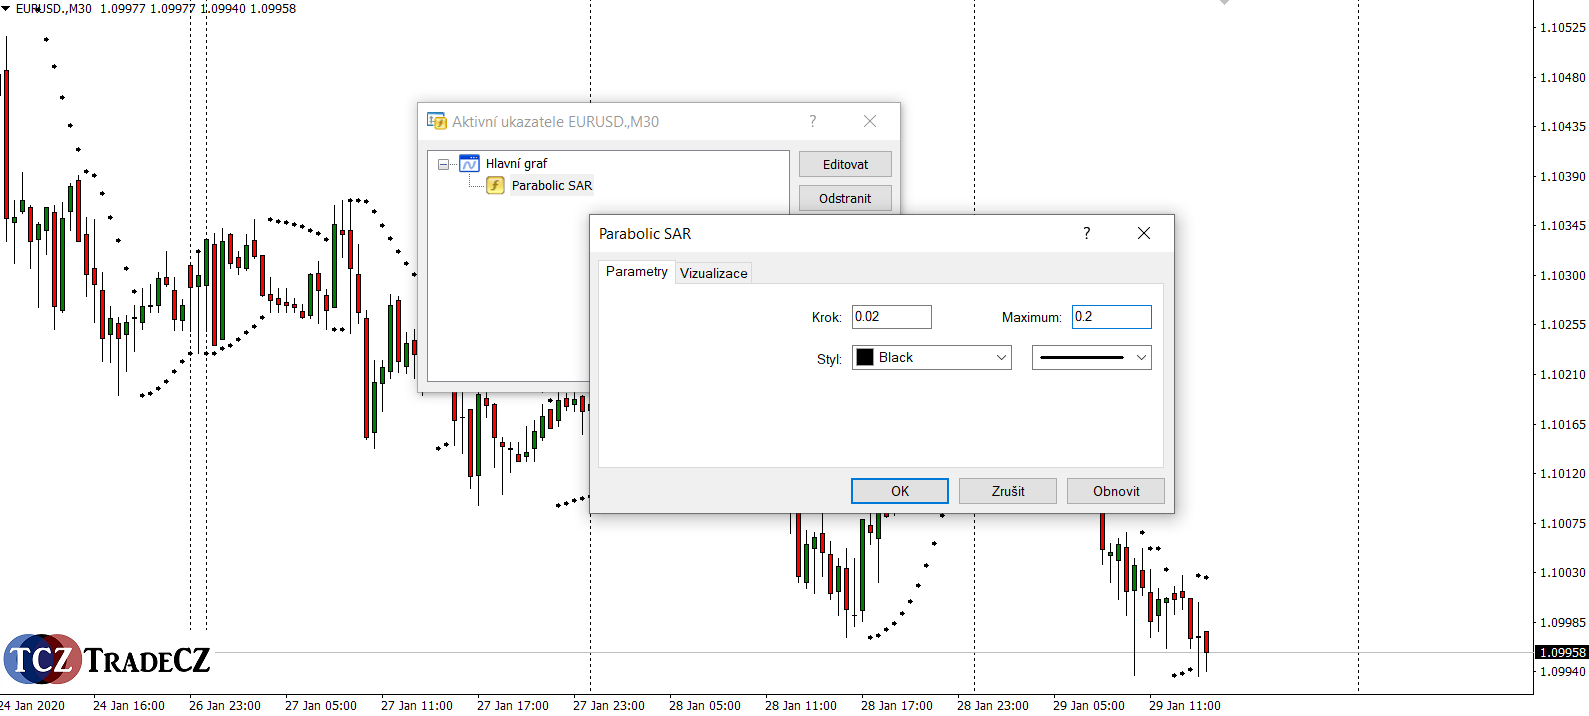Click help question mark in Aktivní ukazatele window

pos(812,121)
